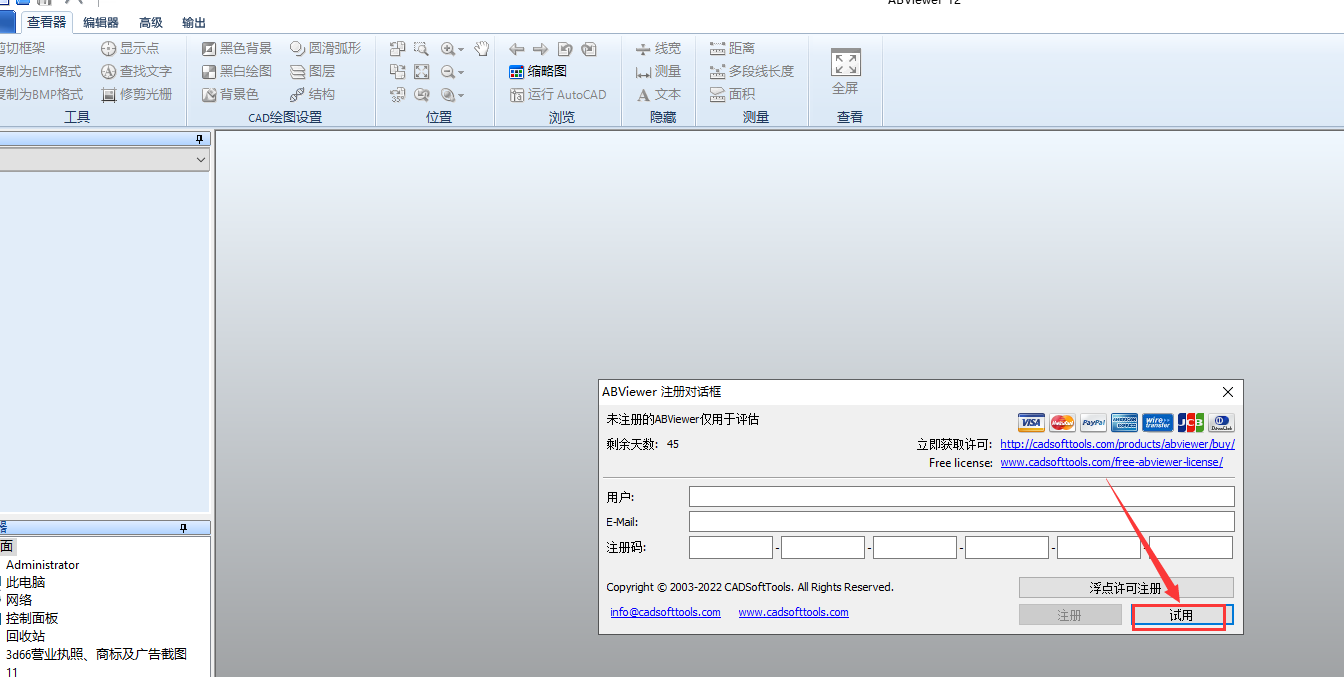The width and height of the screenshot is (1344, 677).
Task: Toggle the 显示点 show point tool
Action: point(130,48)
